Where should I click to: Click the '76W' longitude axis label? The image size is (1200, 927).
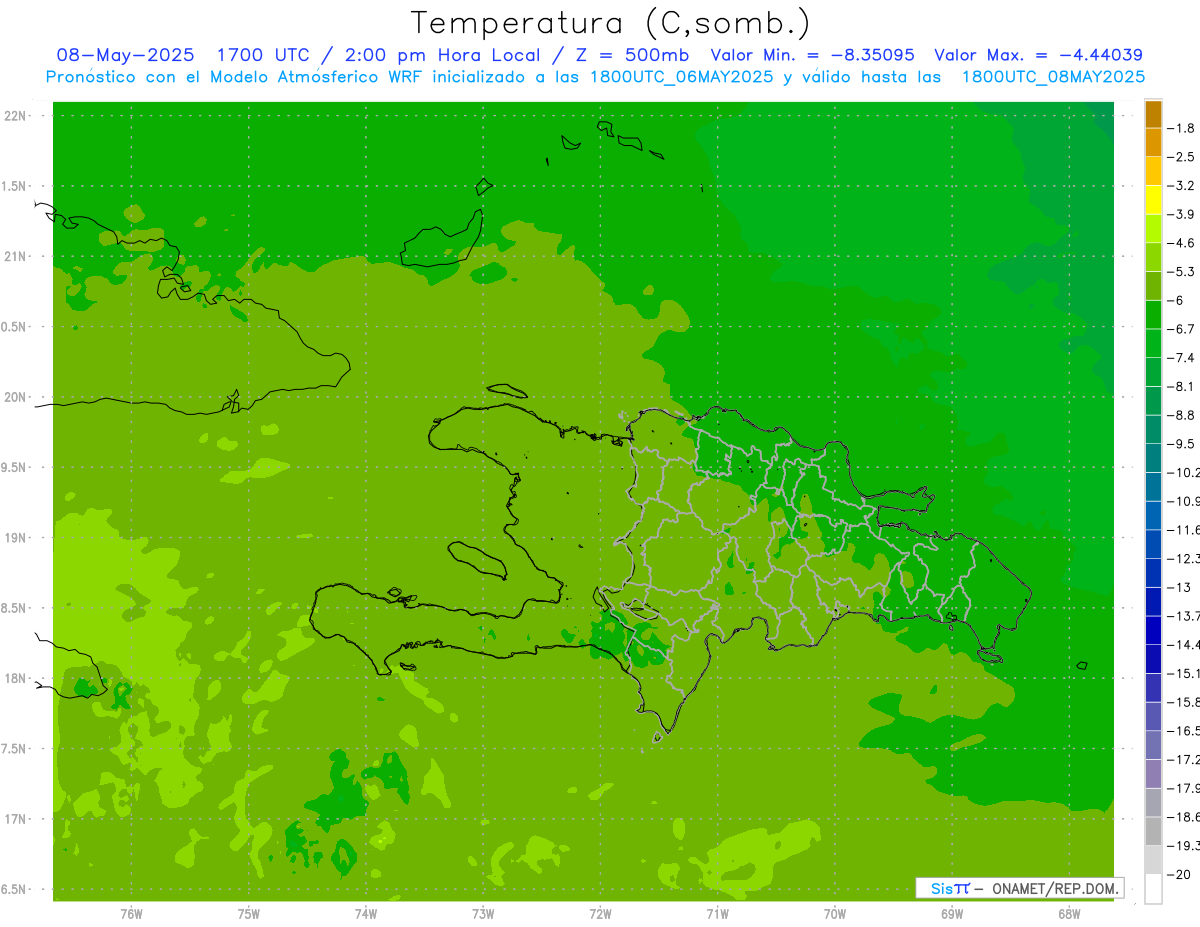pos(131,913)
